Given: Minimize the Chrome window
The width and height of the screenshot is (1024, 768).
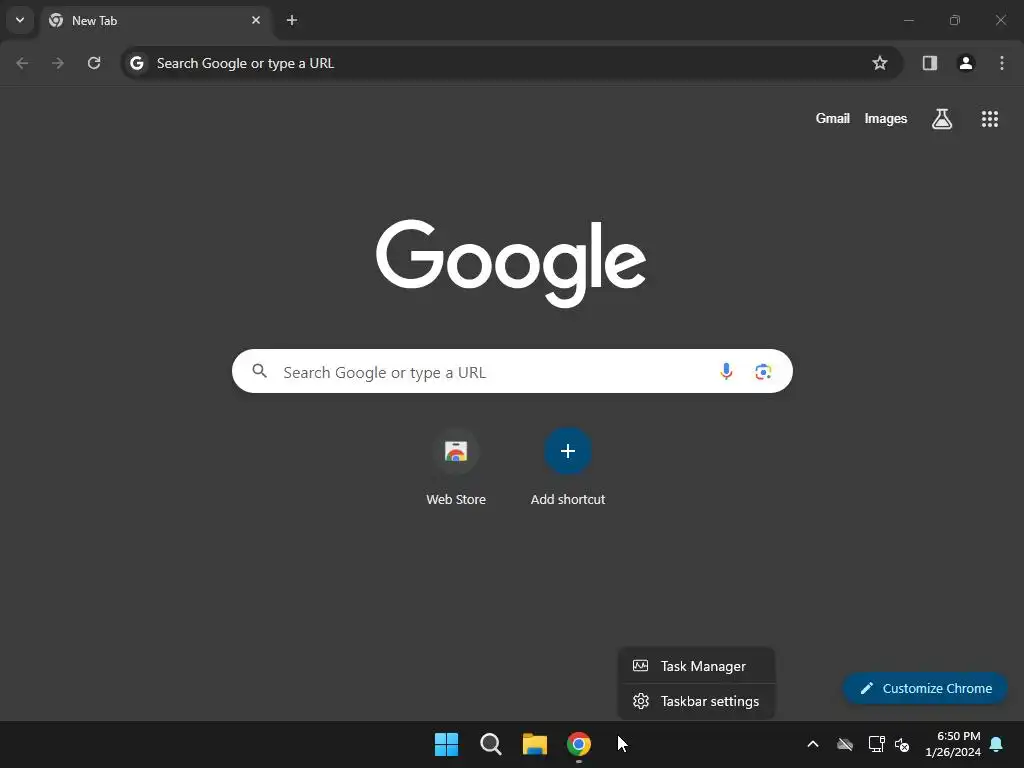Looking at the screenshot, I should click(x=908, y=20).
